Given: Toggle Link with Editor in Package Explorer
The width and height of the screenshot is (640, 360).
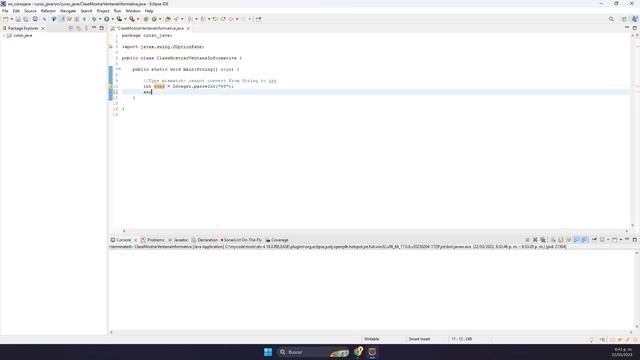Looking at the screenshot, I should click(x=78, y=28).
